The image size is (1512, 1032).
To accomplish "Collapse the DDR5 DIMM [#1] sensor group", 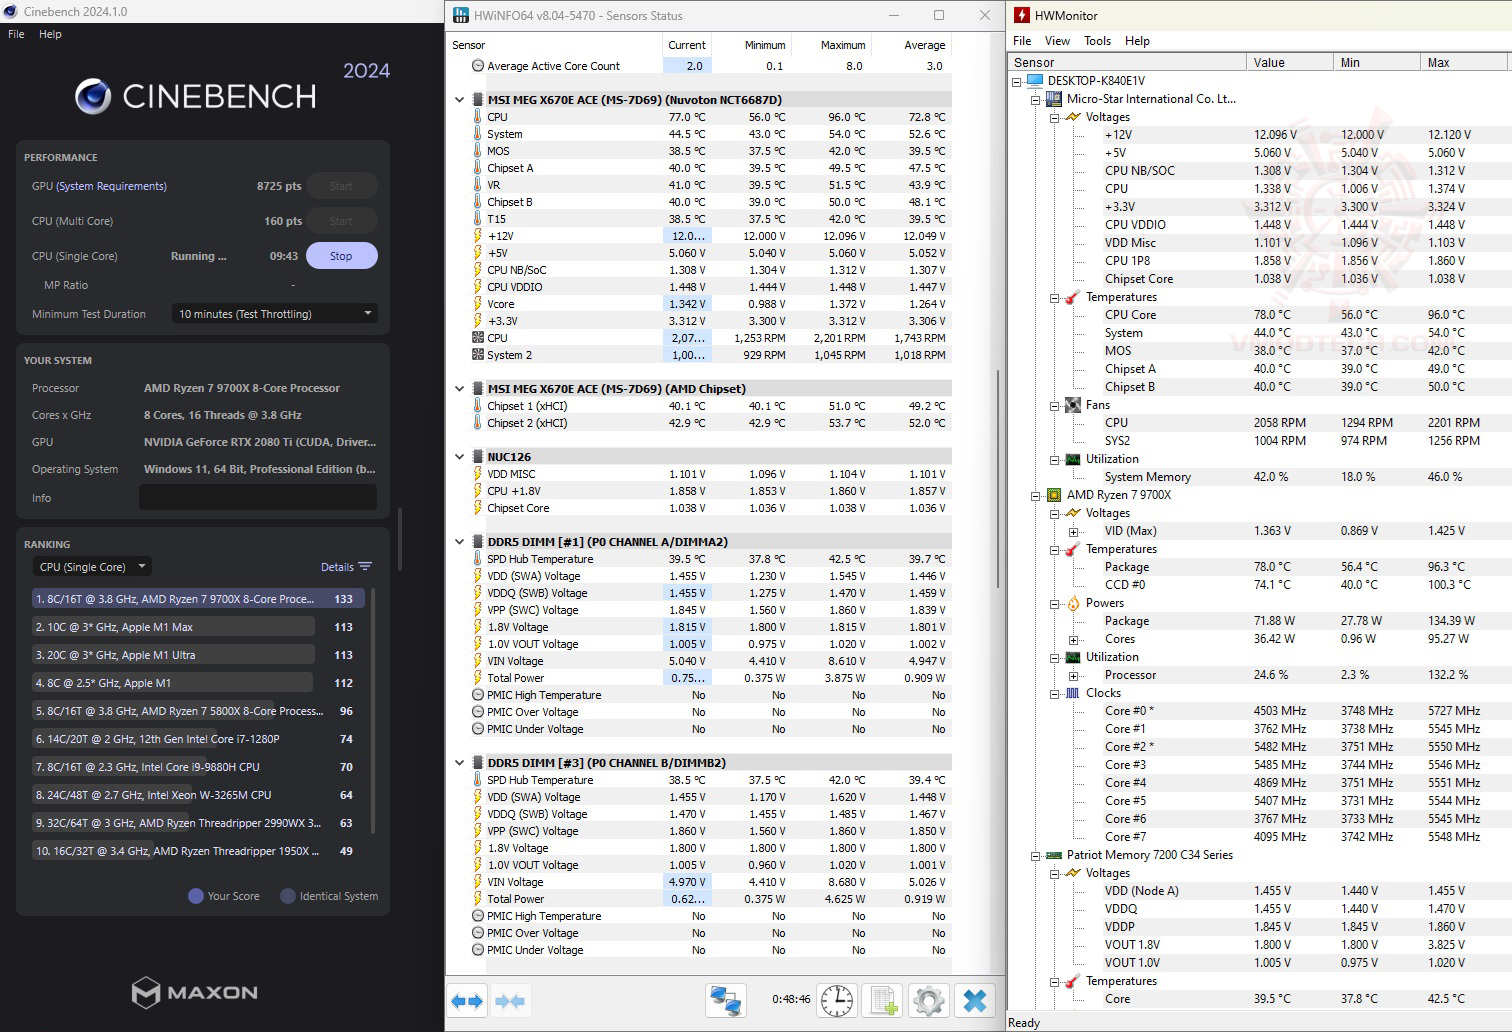I will pos(460,542).
